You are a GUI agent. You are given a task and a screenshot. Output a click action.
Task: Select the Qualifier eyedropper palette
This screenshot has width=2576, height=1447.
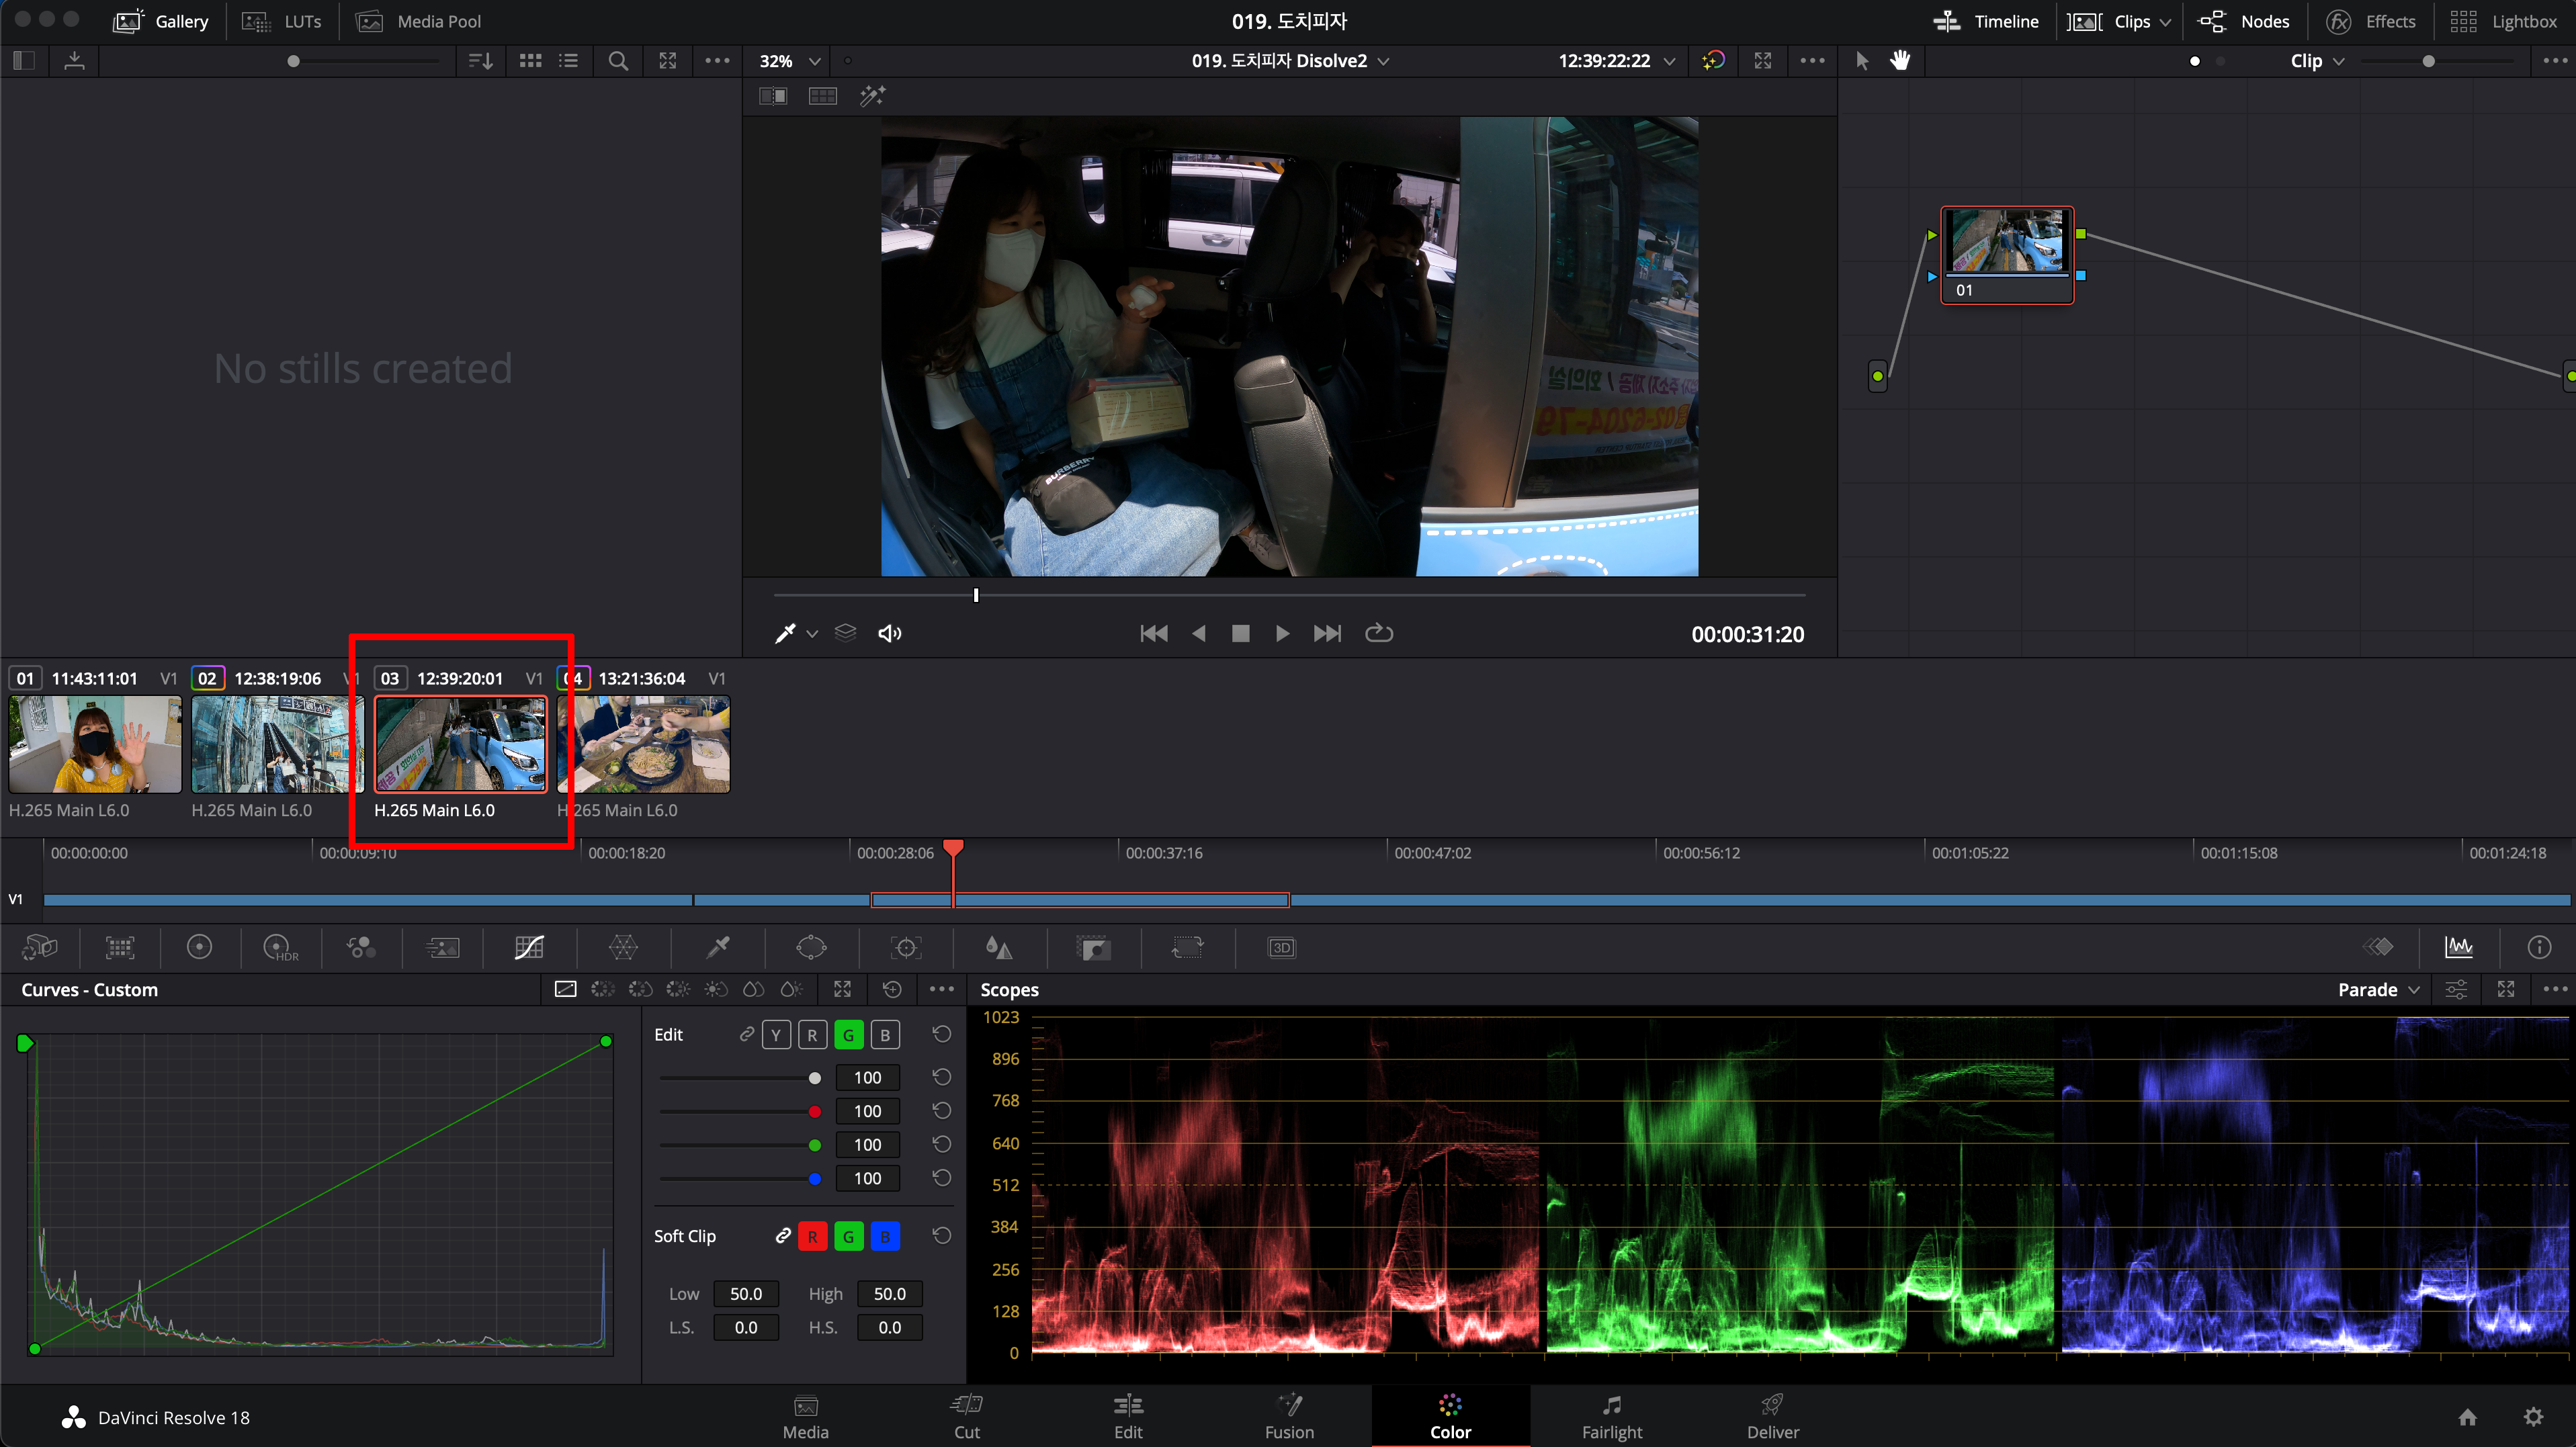tap(717, 947)
